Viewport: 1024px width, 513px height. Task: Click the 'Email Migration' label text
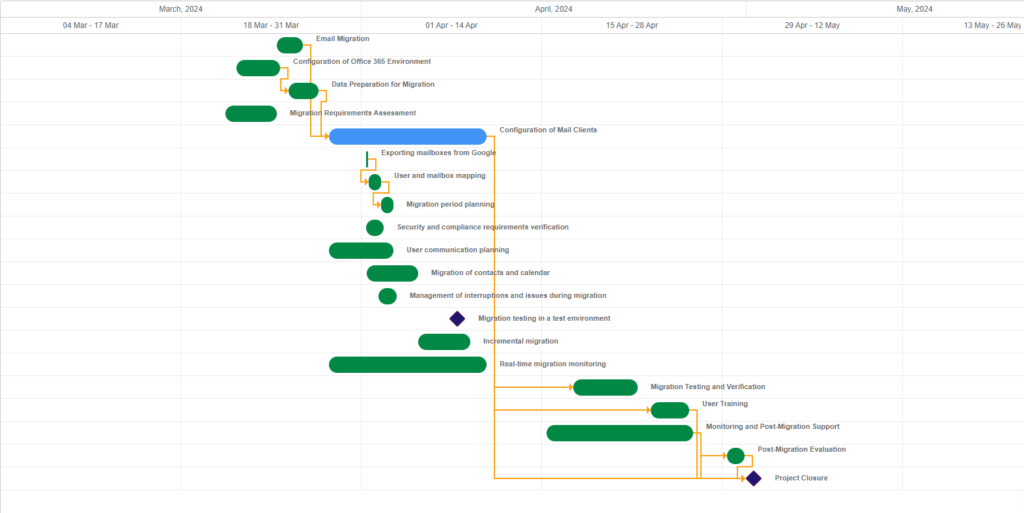(343, 39)
